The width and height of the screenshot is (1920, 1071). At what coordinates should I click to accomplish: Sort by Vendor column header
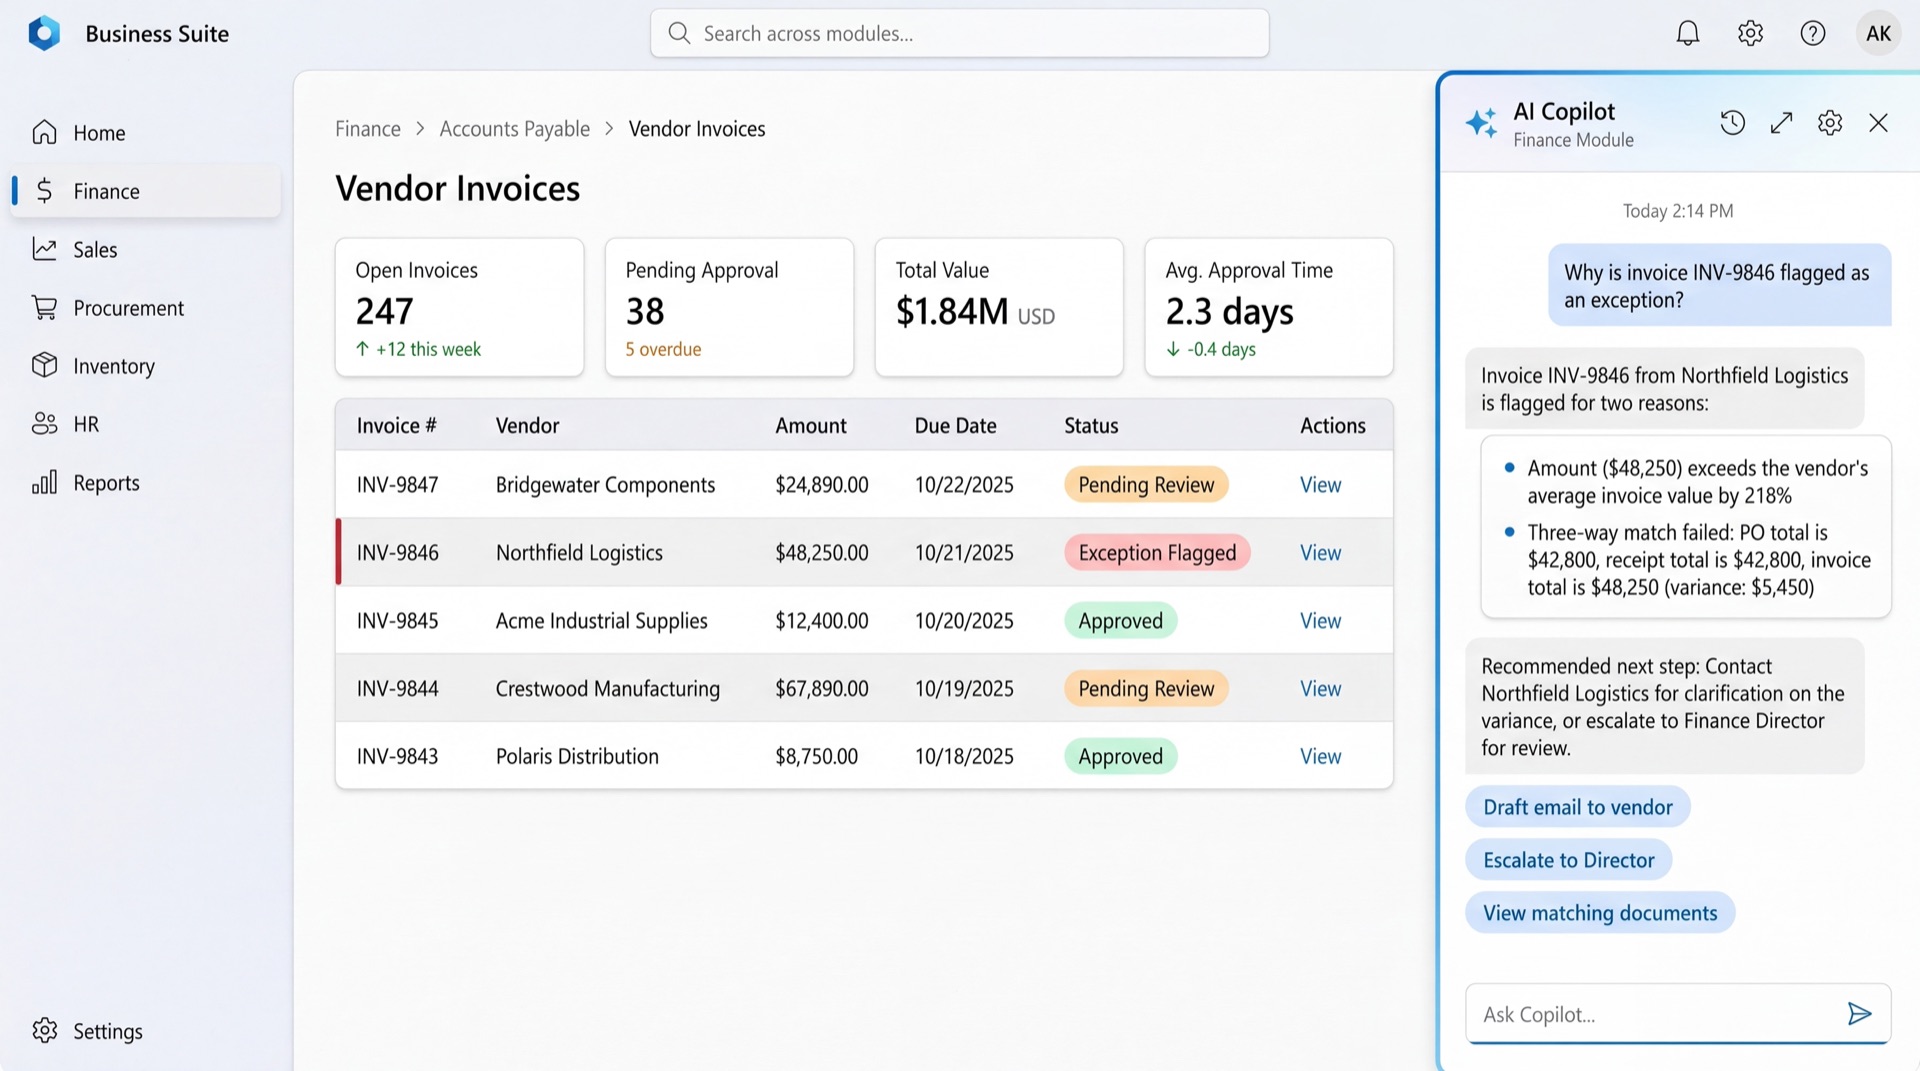(527, 426)
